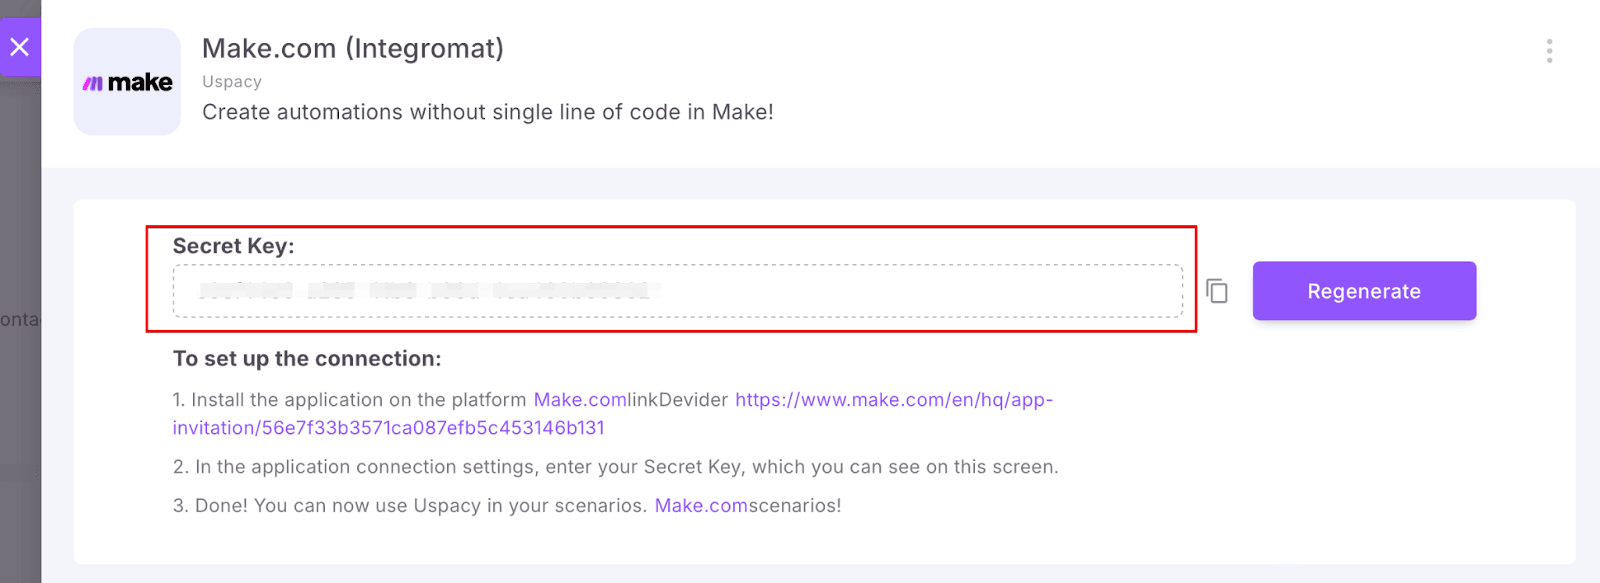Screen dimensions: 1600x583
Task: Focus the Secret Key field
Action: [900, 291]
